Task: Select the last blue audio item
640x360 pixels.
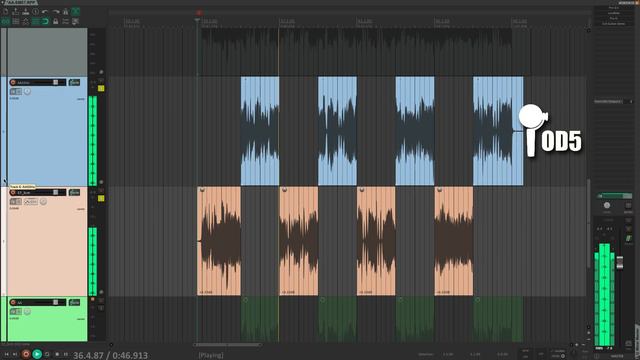Action: coord(498,131)
